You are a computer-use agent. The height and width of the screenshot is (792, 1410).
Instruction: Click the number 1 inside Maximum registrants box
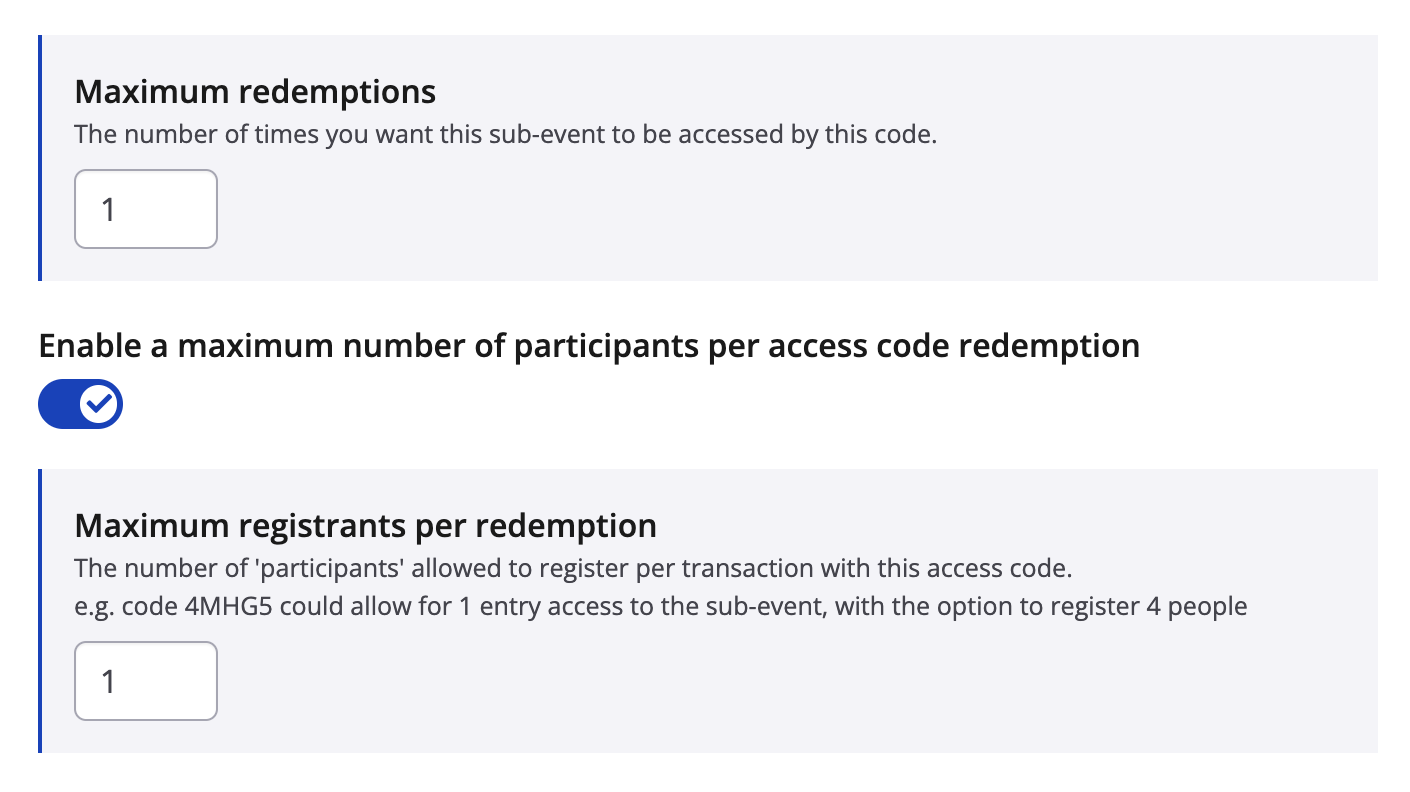pyautogui.click(x=108, y=682)
